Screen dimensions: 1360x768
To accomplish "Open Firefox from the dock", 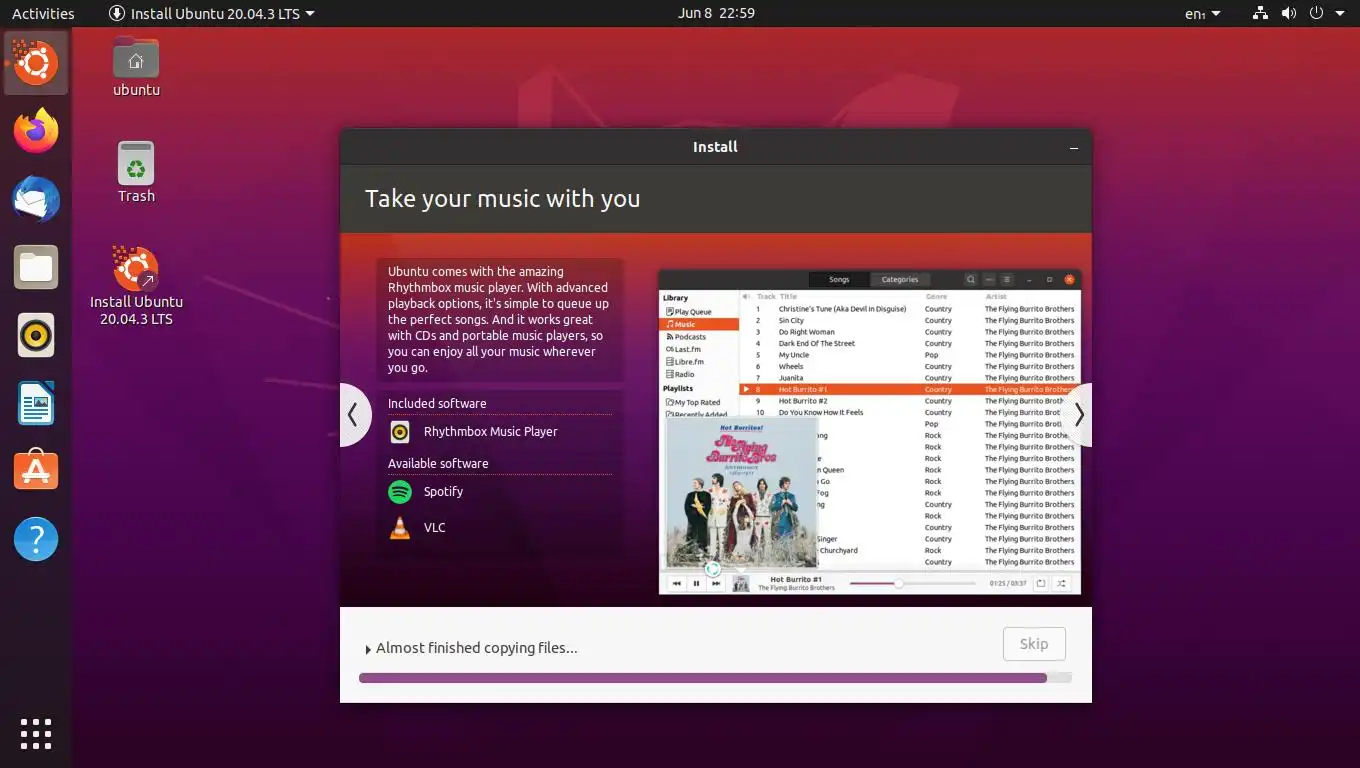I will click(x=36, y=131).
